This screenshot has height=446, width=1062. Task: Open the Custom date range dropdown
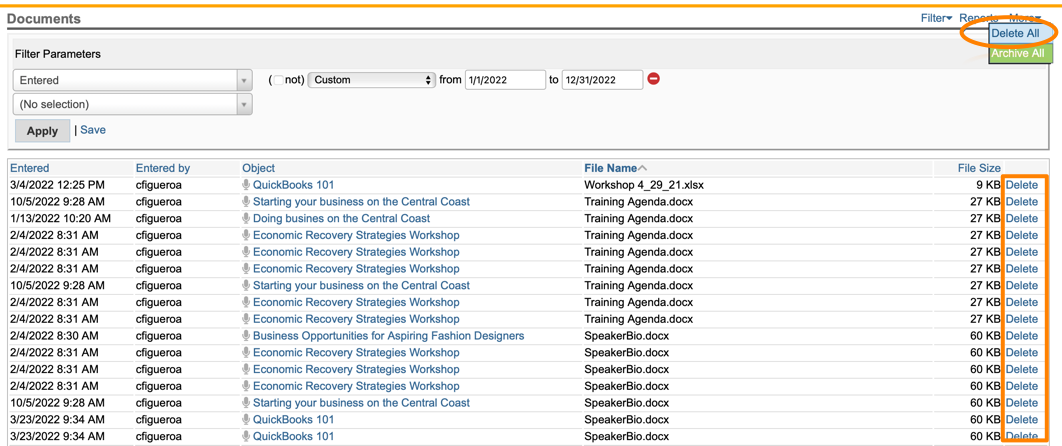tap(371, 80)
